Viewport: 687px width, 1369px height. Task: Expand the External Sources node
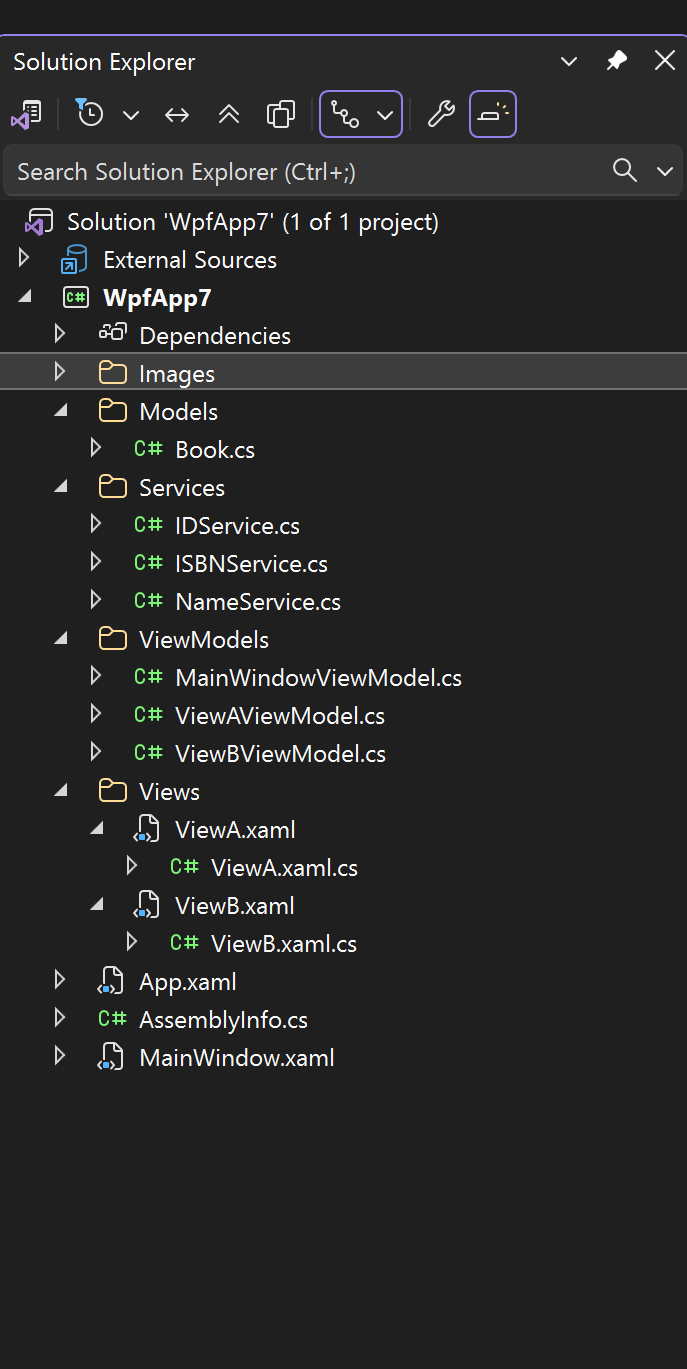pos(23,259)
